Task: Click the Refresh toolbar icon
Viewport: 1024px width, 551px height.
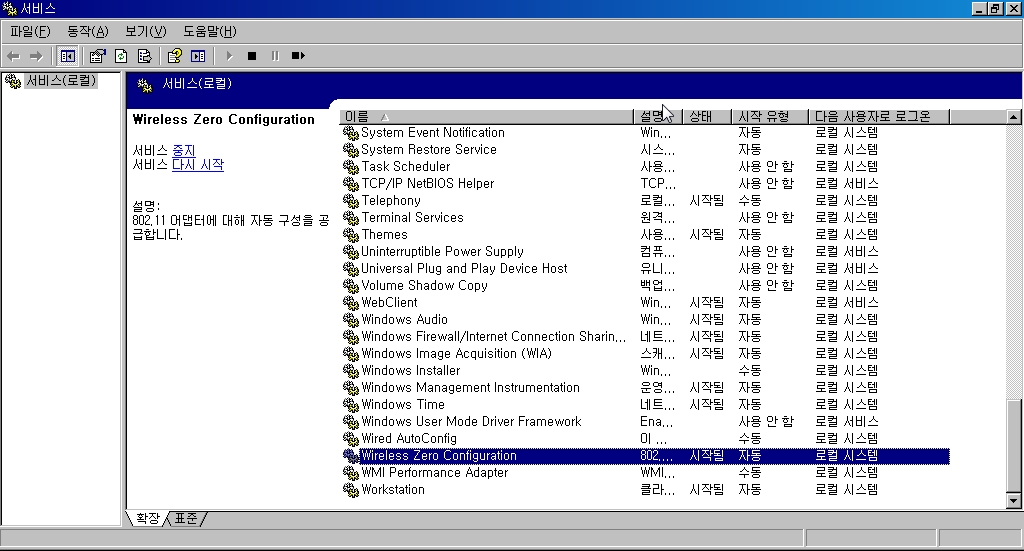Action: [x=121, y=56]
